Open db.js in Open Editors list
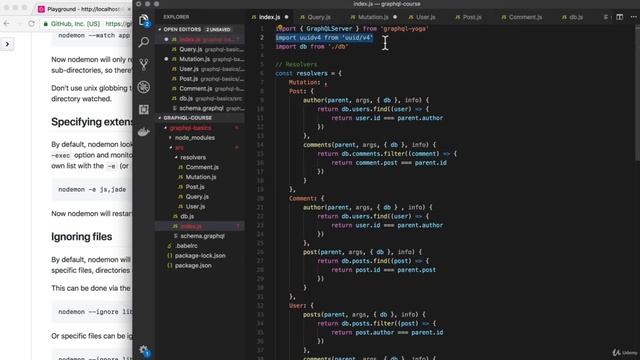Screen dimensions: 640x360 pyautogui.click(x=200, y=98)
